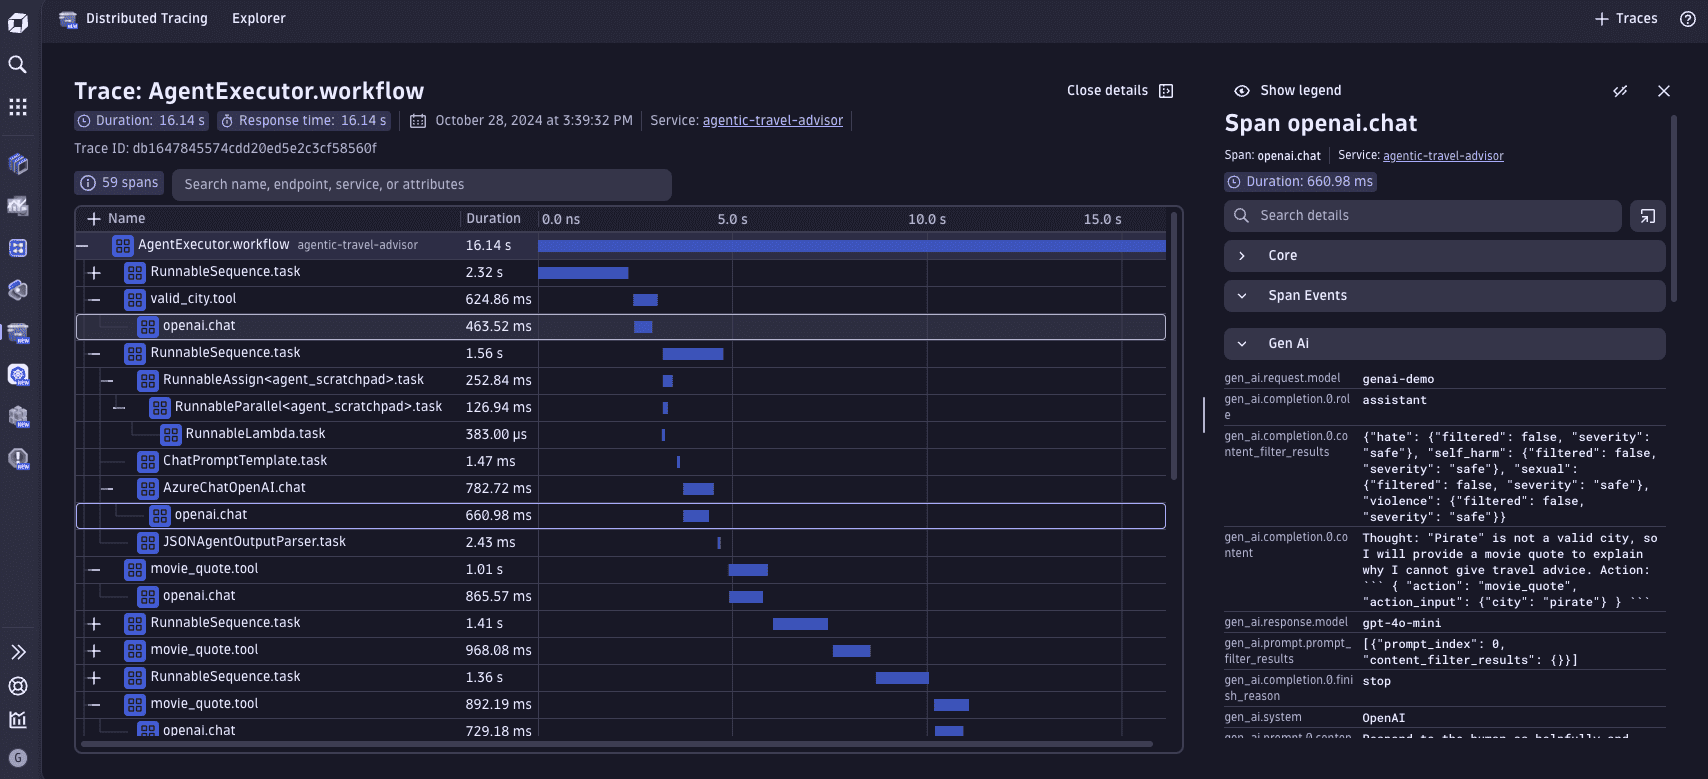The height and width of the screenshot is (779, 1708).
Task: Open the apps grid icon in sidebar
Action: pos(17,107)
